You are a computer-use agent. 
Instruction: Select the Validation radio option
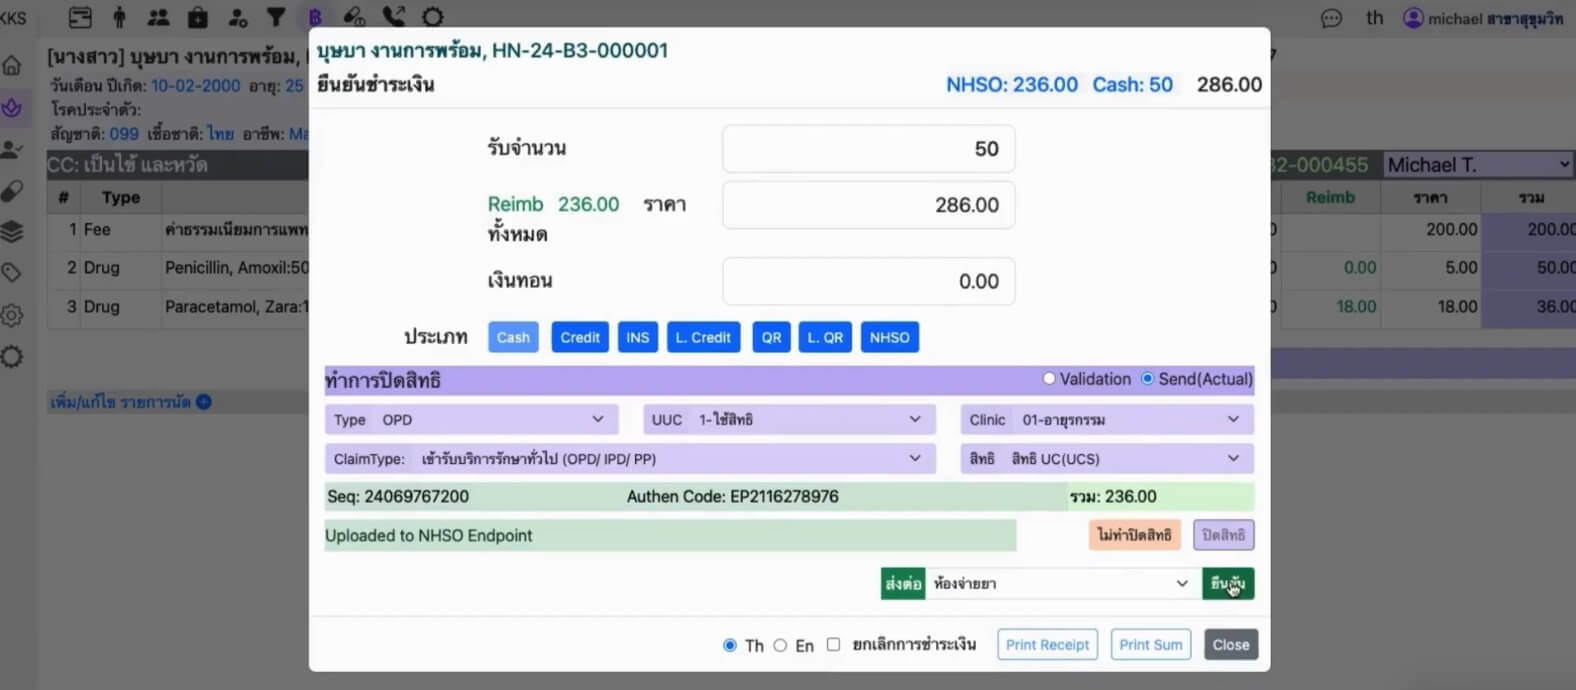tap(1049, 379)
